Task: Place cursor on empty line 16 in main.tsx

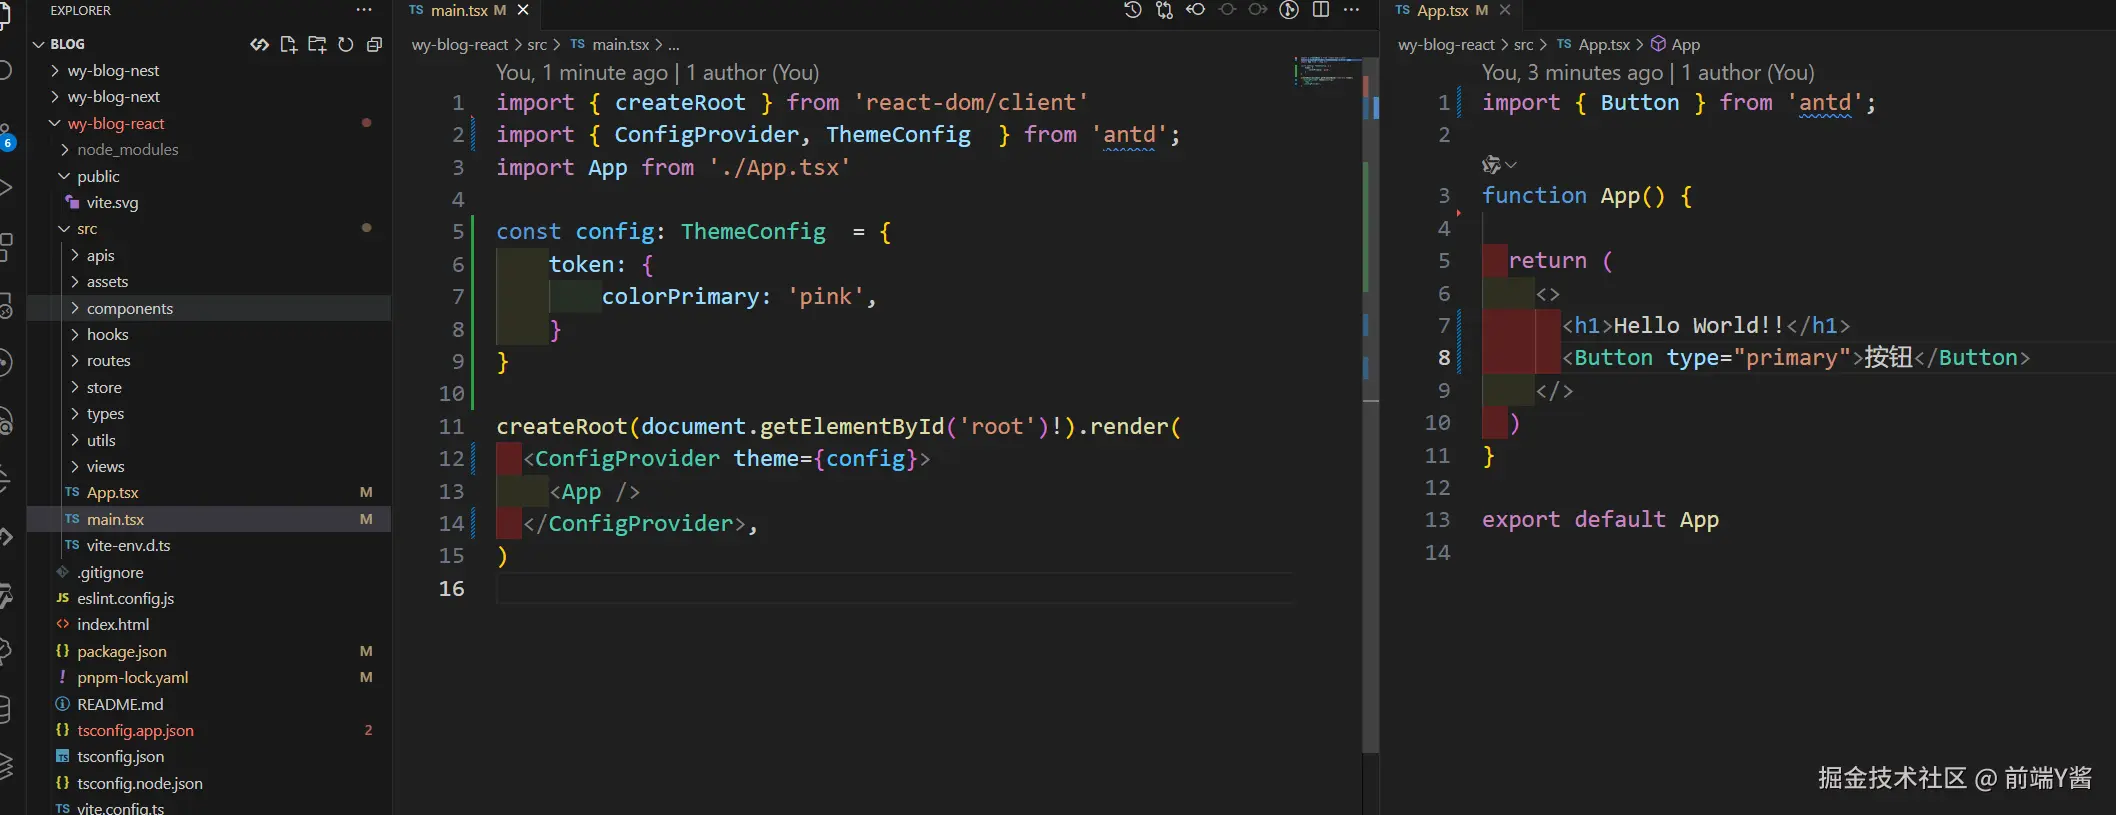Action: pyautogui.click(x=895, y=588)
